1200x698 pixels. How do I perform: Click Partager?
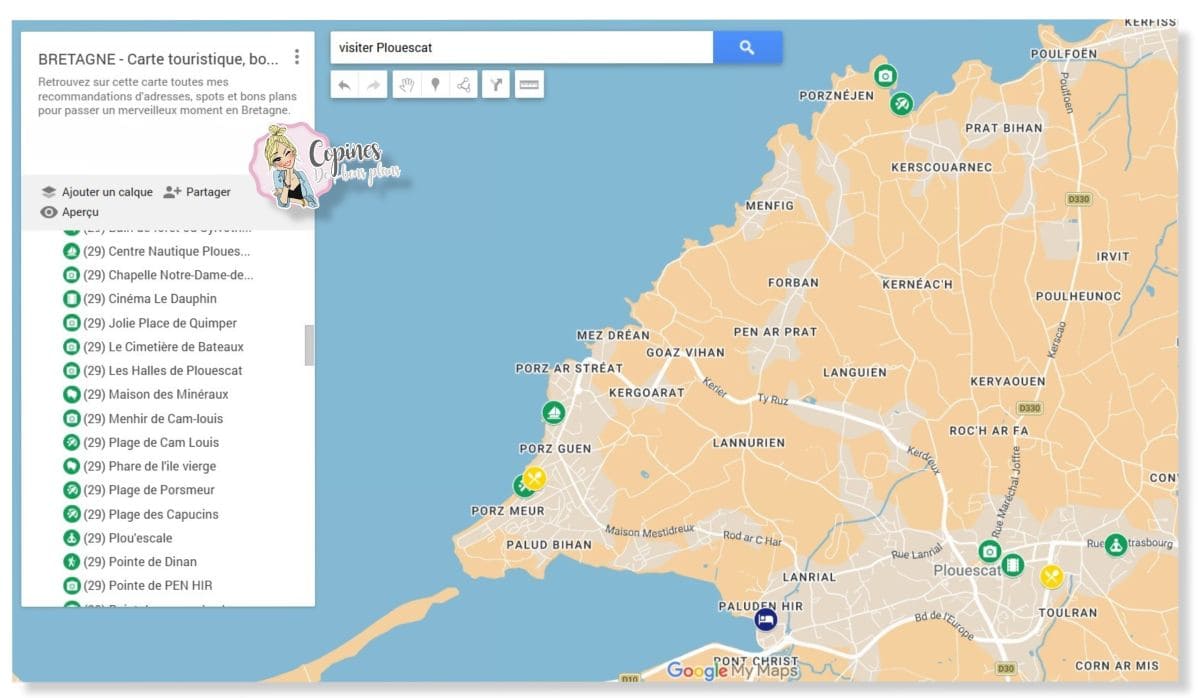coord(197,192)
